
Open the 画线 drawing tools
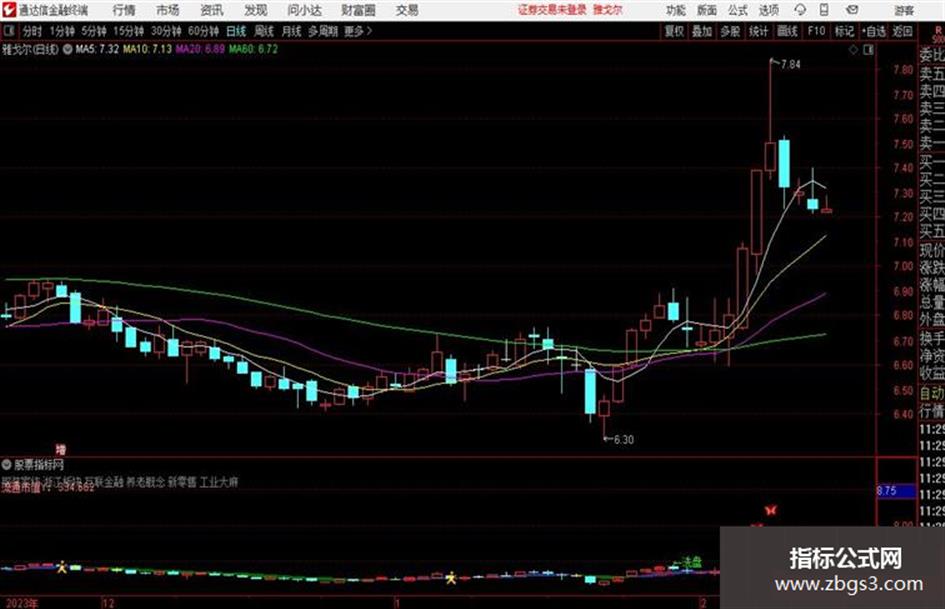(x=788, y=31)
